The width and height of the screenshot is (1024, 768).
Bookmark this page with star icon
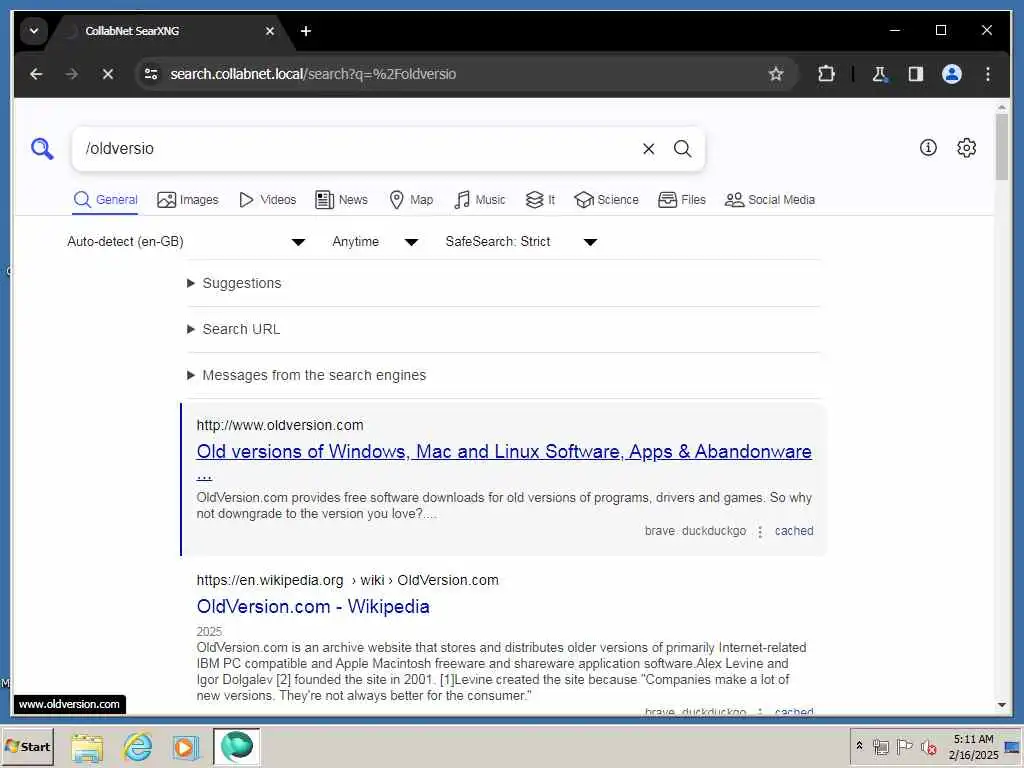point(776,74)
